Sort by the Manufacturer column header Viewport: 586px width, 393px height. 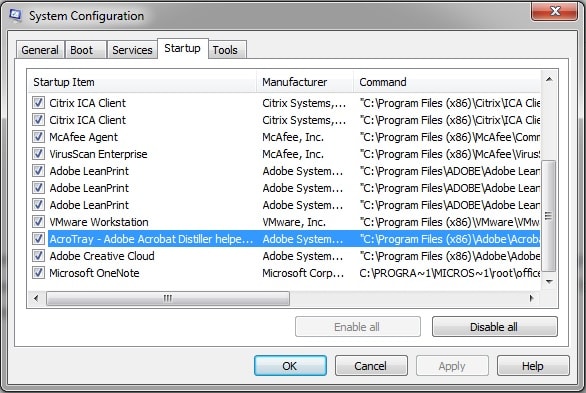(x=305, y=82)
